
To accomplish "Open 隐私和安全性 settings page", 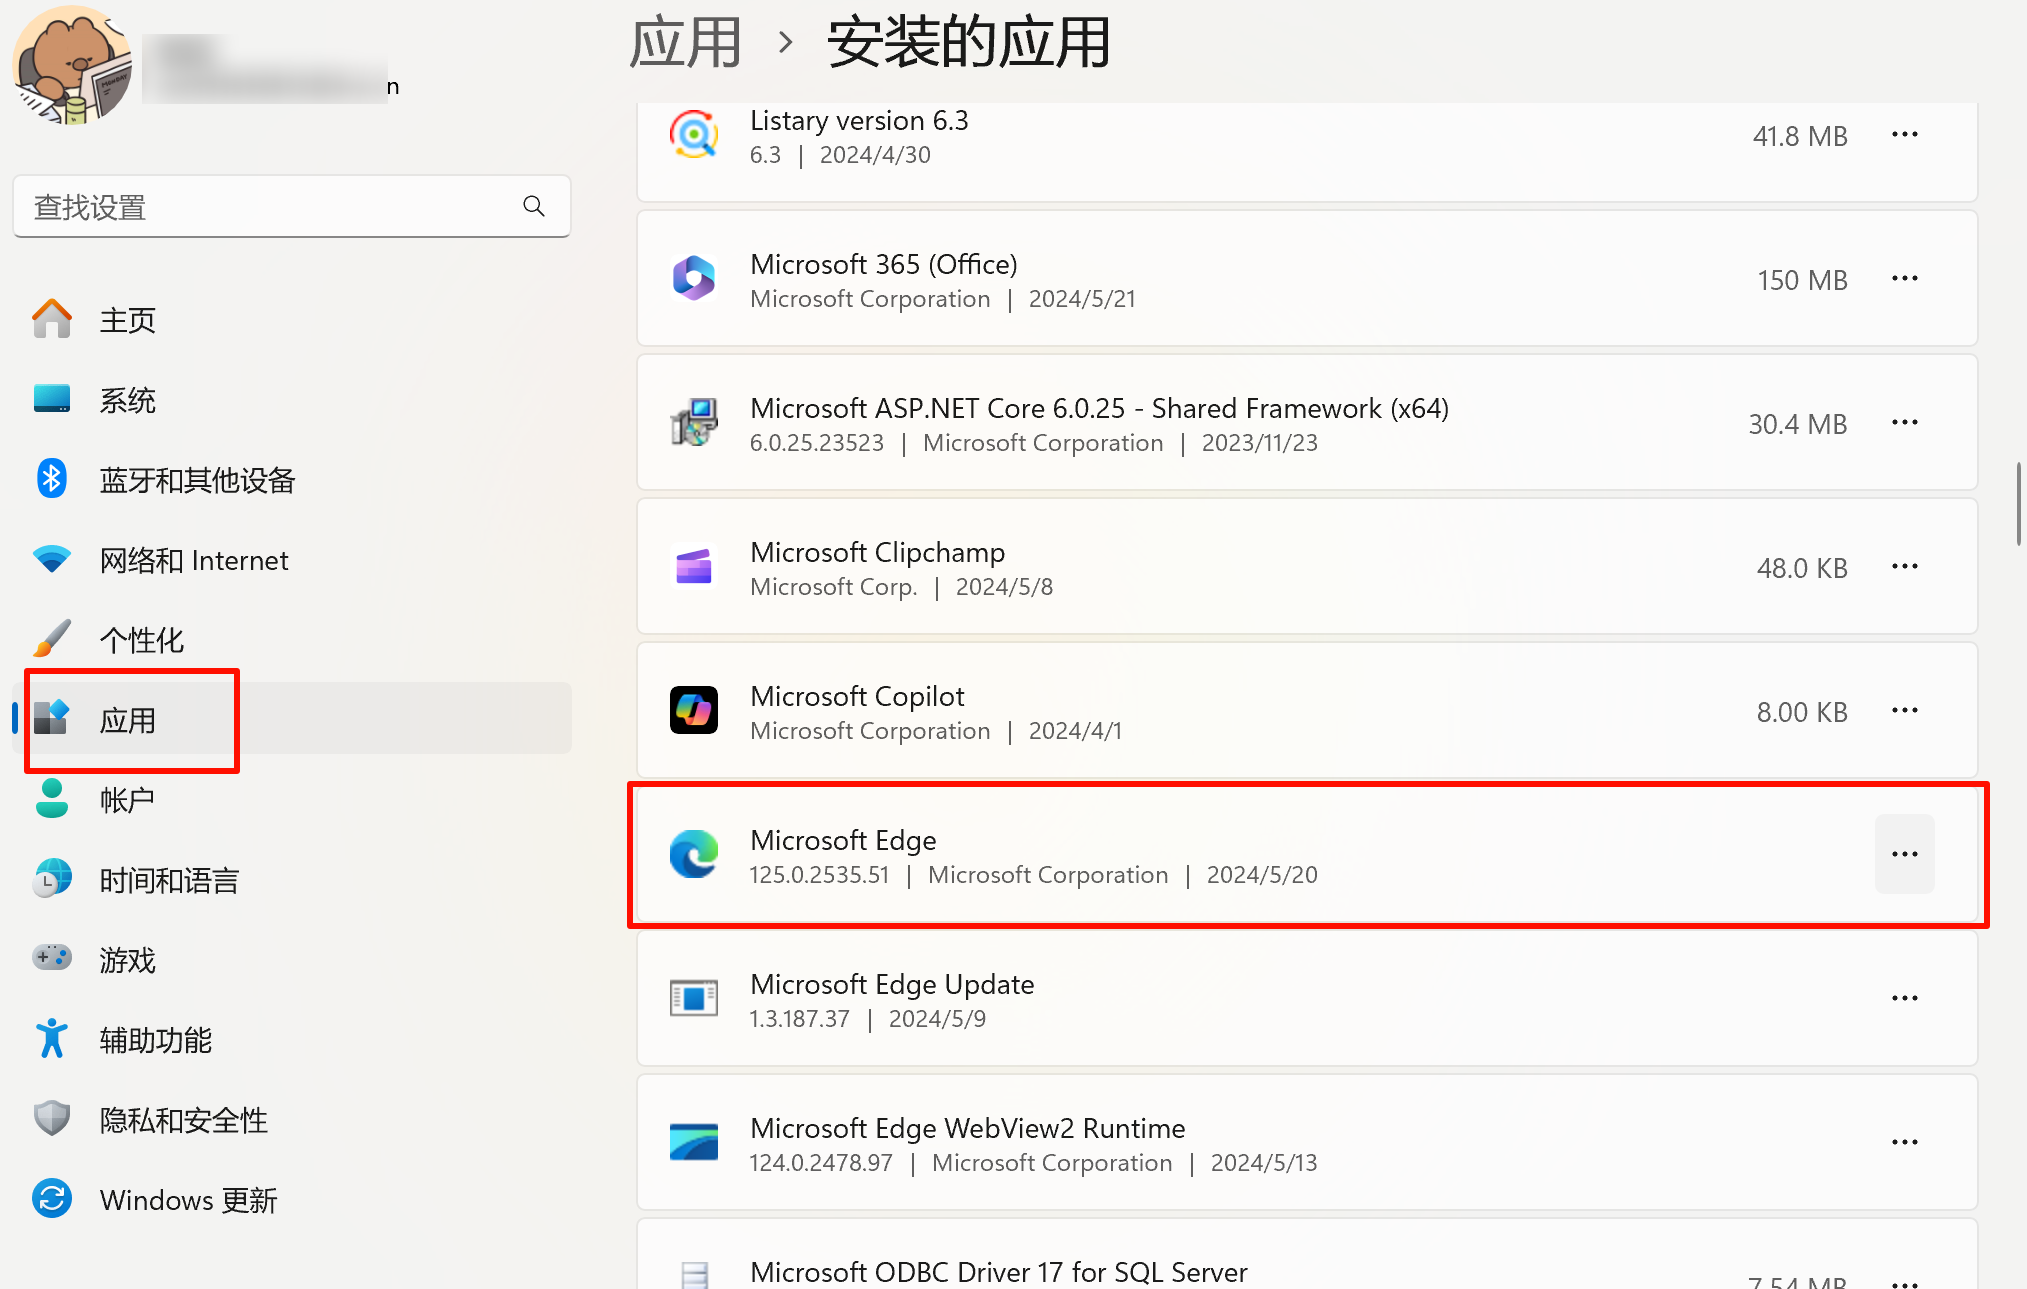I will [183, 1120].
